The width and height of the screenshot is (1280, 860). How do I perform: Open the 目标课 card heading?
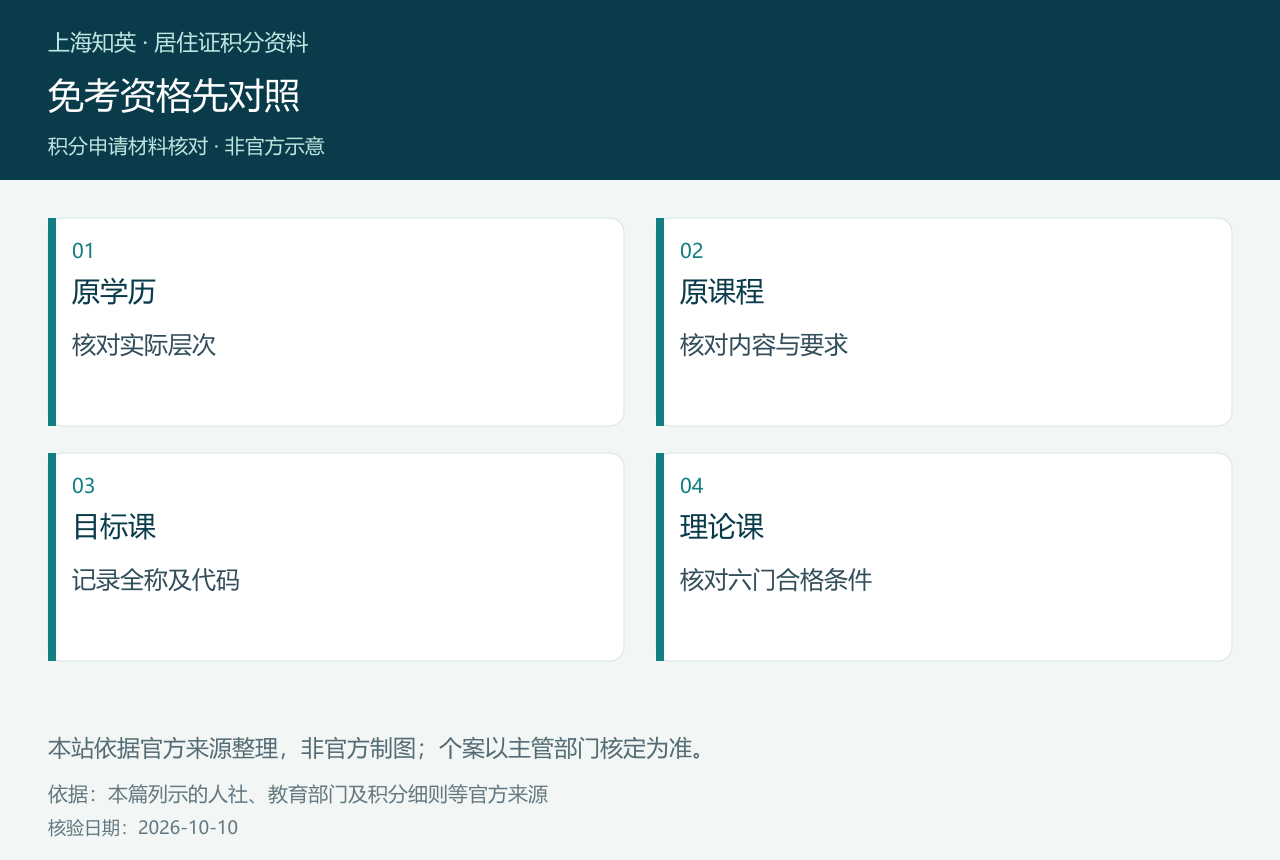click(x=114, y=527)
